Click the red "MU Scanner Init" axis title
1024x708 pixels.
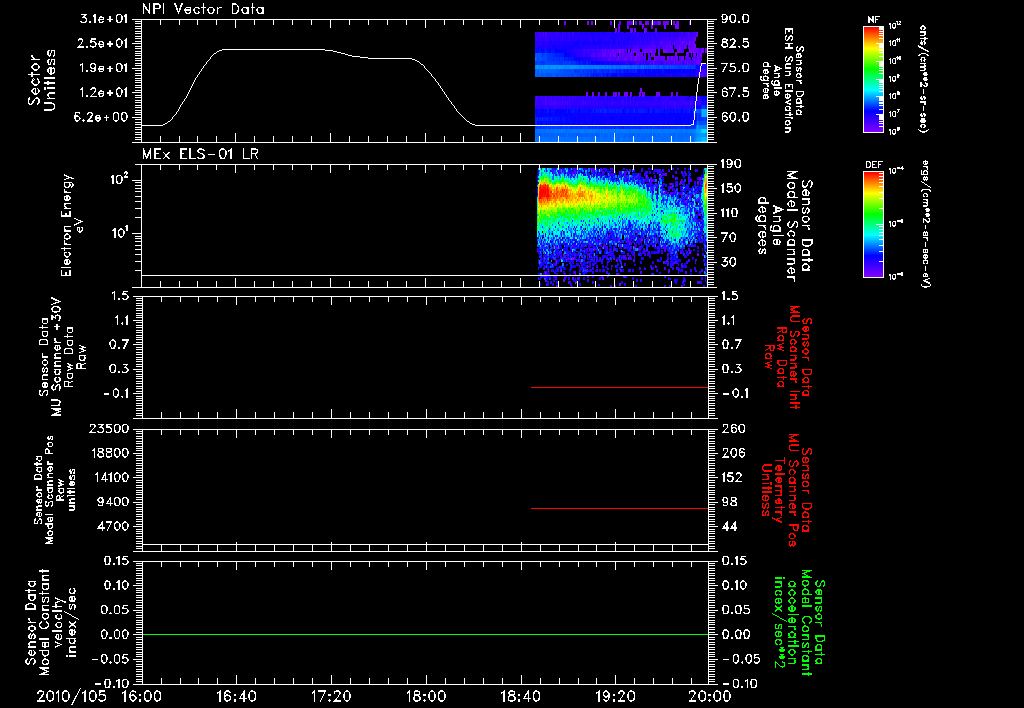point(788,357)
